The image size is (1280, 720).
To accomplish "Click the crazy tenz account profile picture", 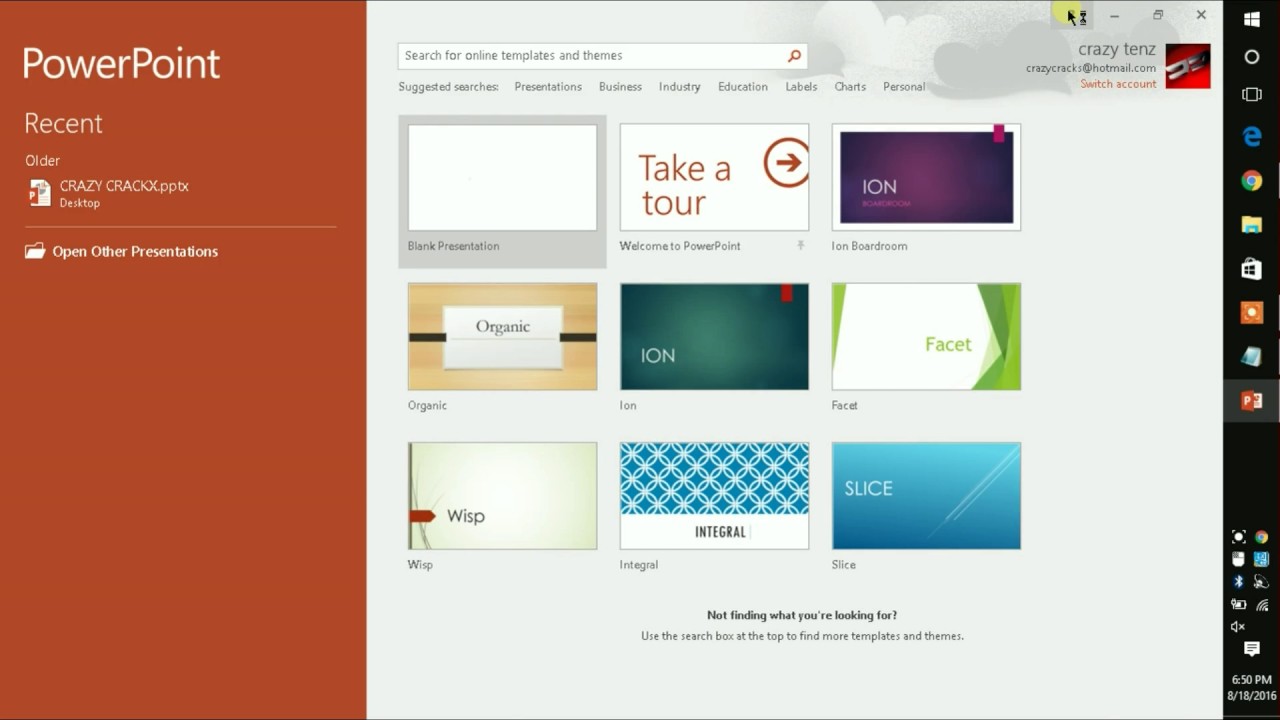I will (1188, 66).
